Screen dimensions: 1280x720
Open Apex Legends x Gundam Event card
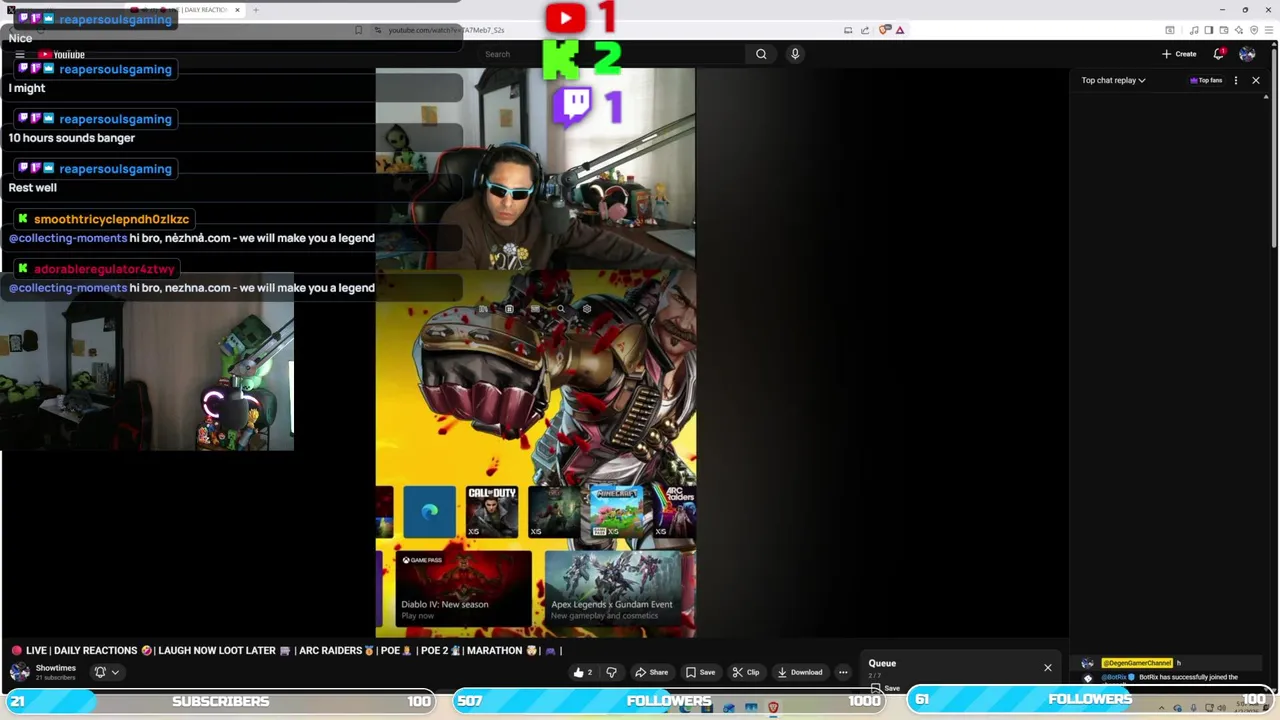[614, 588]
